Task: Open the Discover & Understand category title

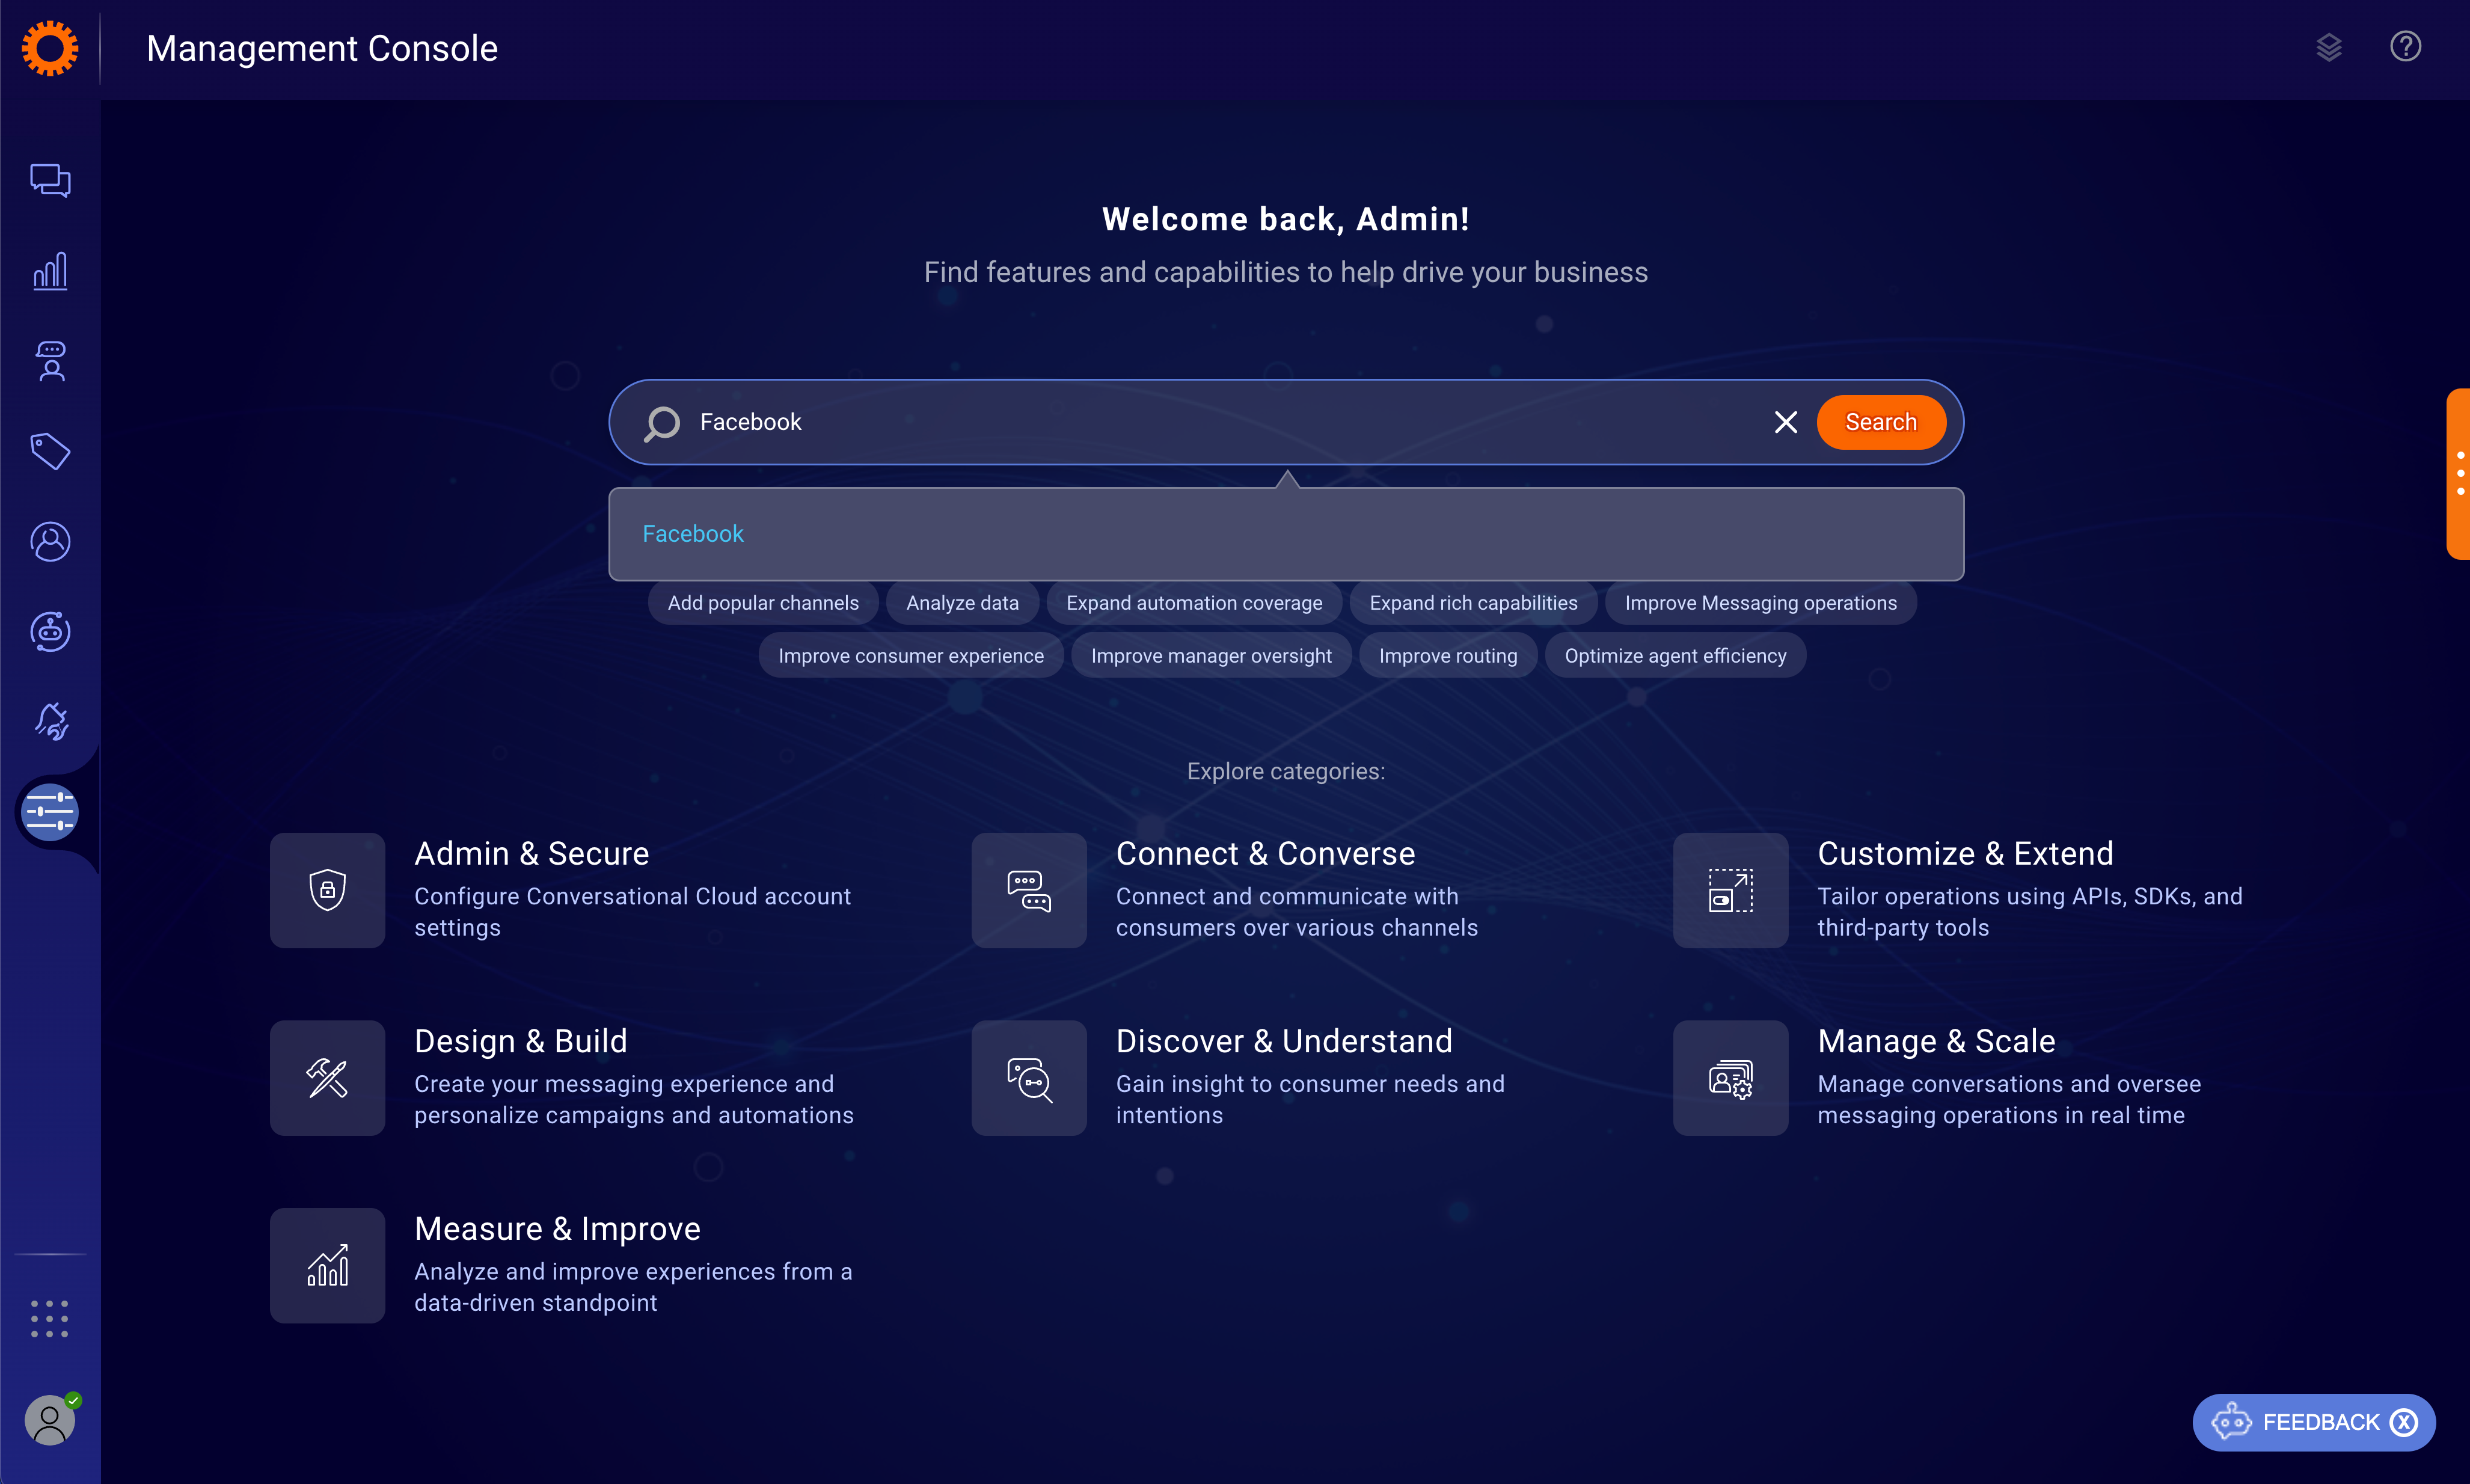Action: [1284, 1041]
